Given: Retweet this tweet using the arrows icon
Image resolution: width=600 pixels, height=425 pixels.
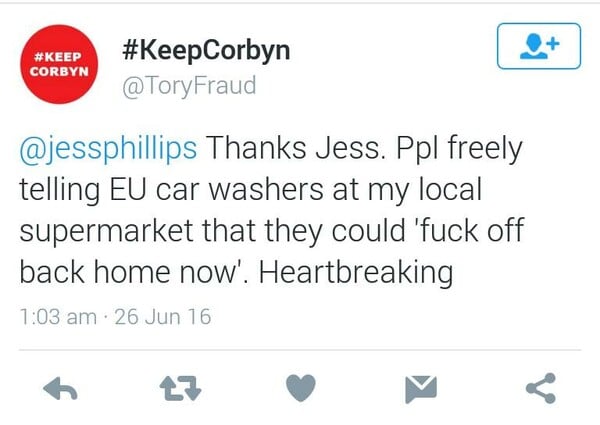Looking at the screenshot, I should click(x=180, y=388).
